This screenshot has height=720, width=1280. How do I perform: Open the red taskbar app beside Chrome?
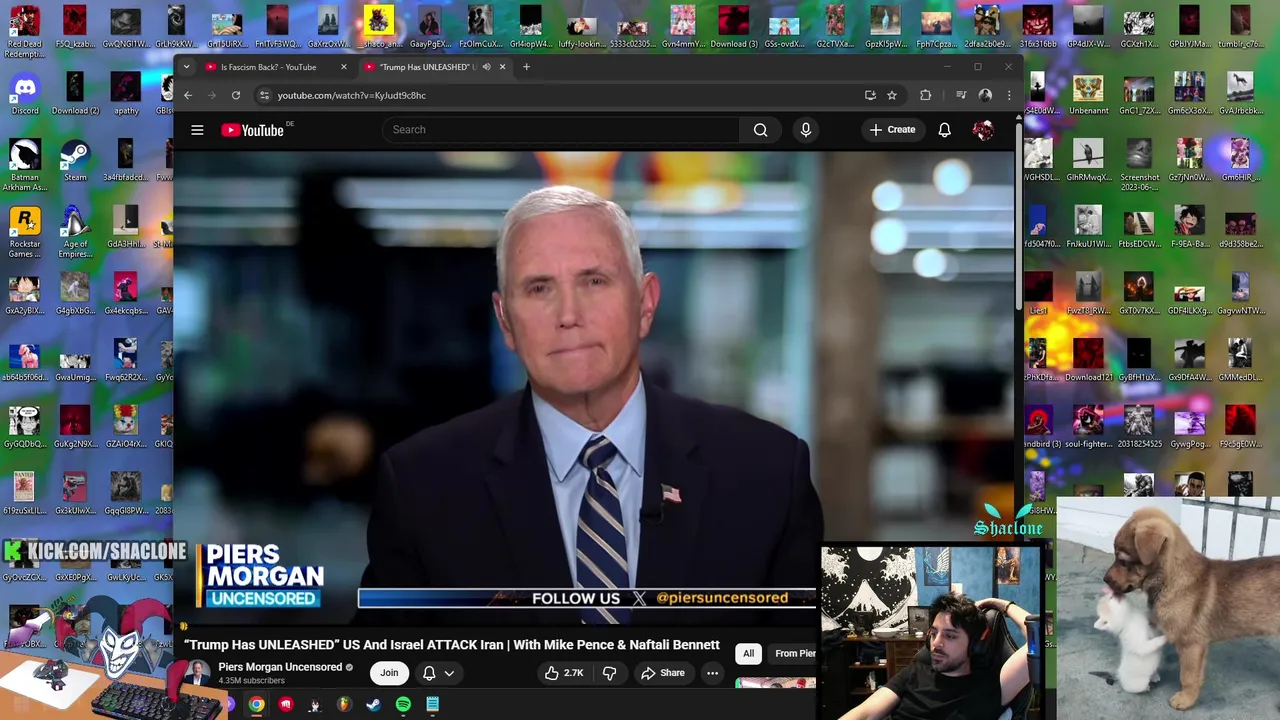click(286, 705)
